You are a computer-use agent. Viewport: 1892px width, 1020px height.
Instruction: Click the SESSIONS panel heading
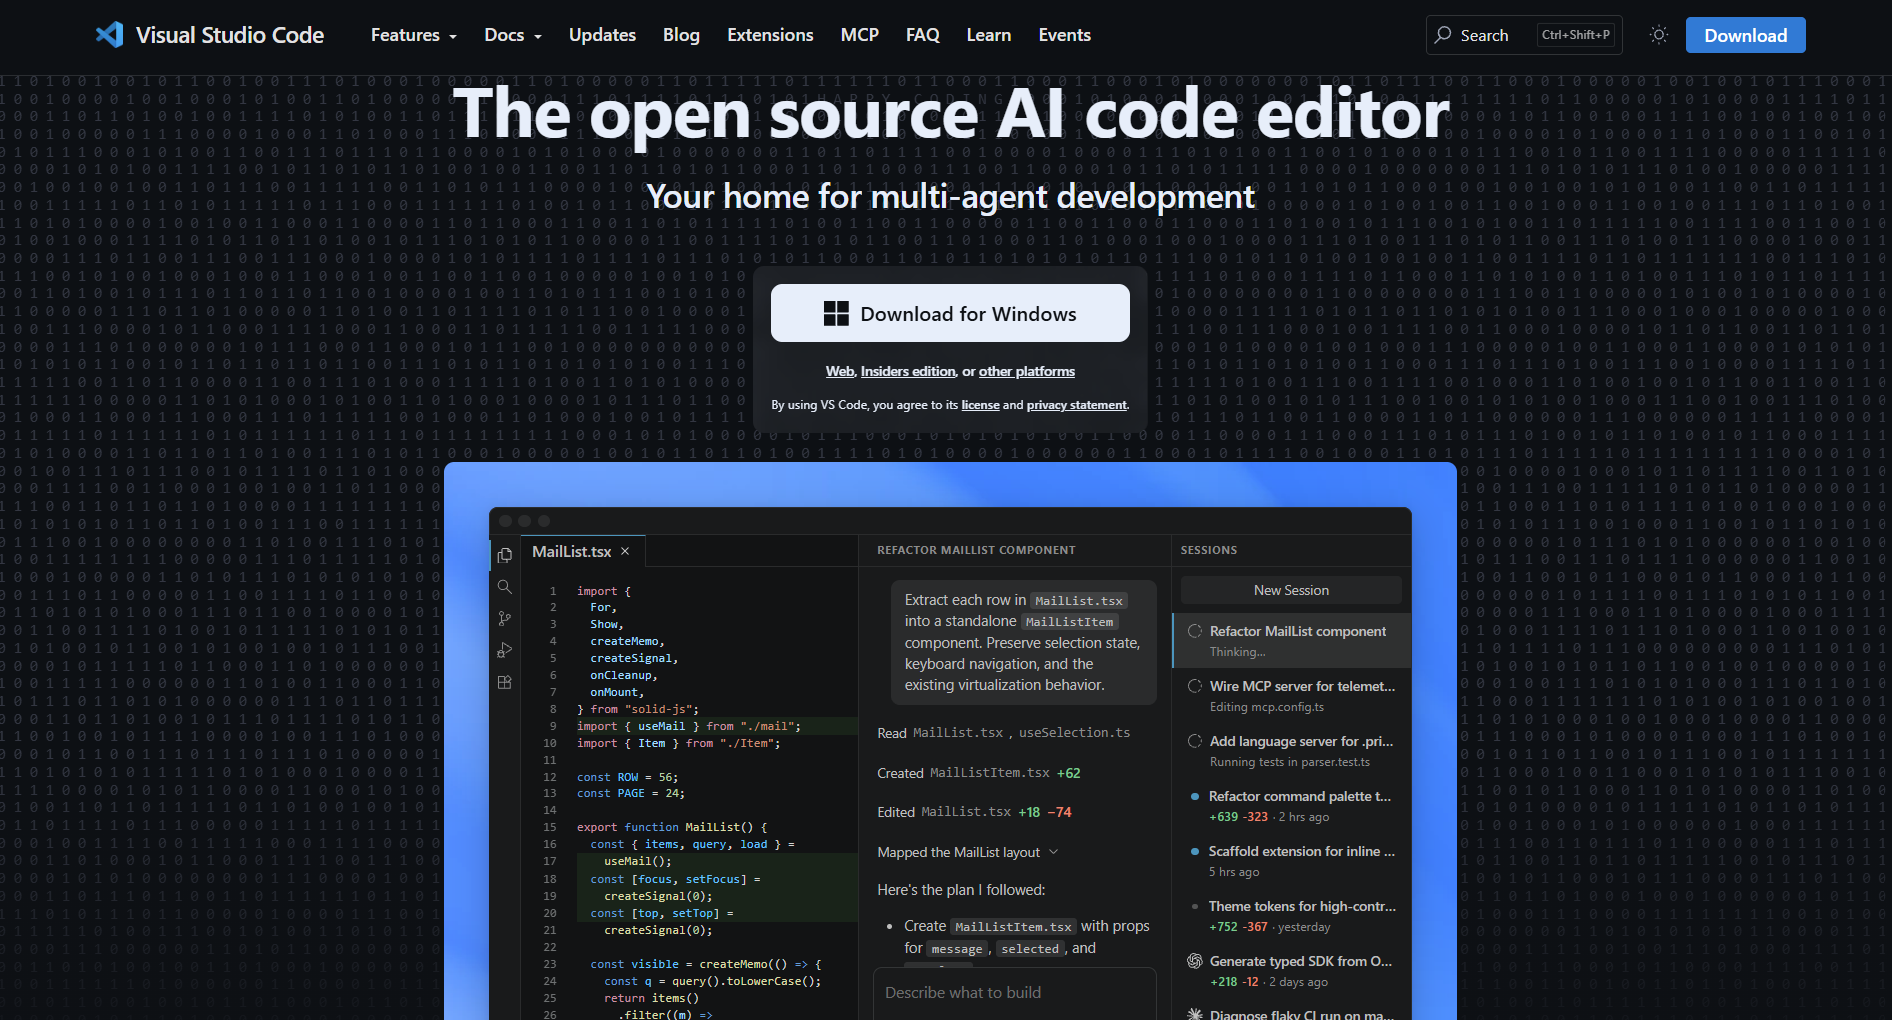tap(1208, 550)
